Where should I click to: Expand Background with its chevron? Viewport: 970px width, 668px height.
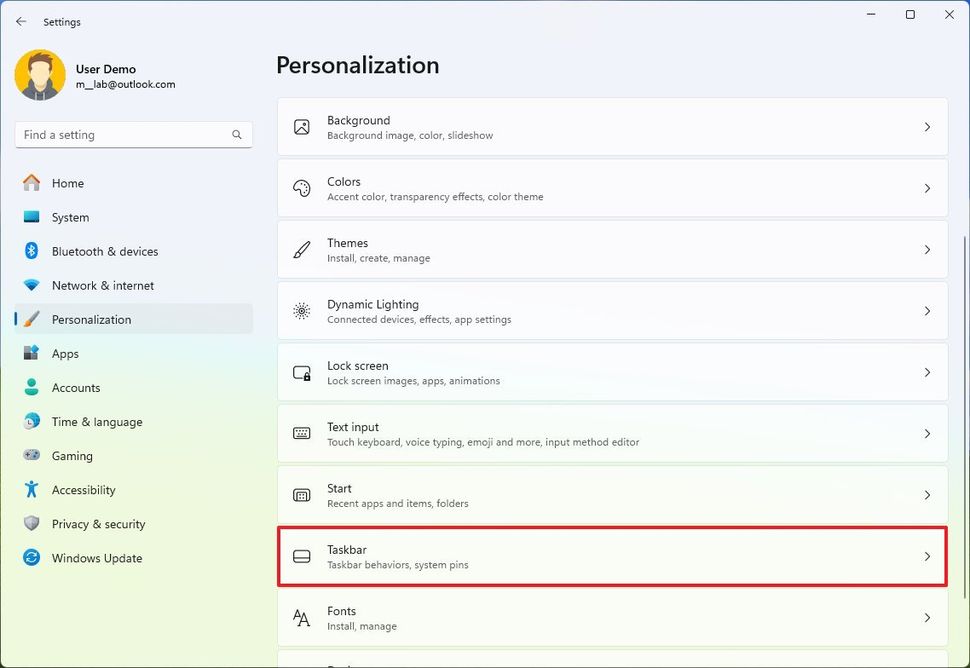927,127
